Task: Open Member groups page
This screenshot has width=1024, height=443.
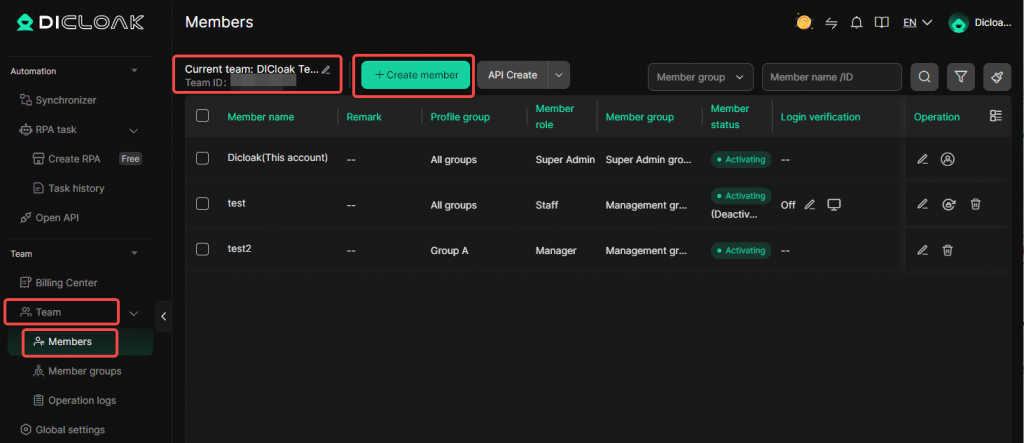Action: pyautogui.click(x=76, y=371)
